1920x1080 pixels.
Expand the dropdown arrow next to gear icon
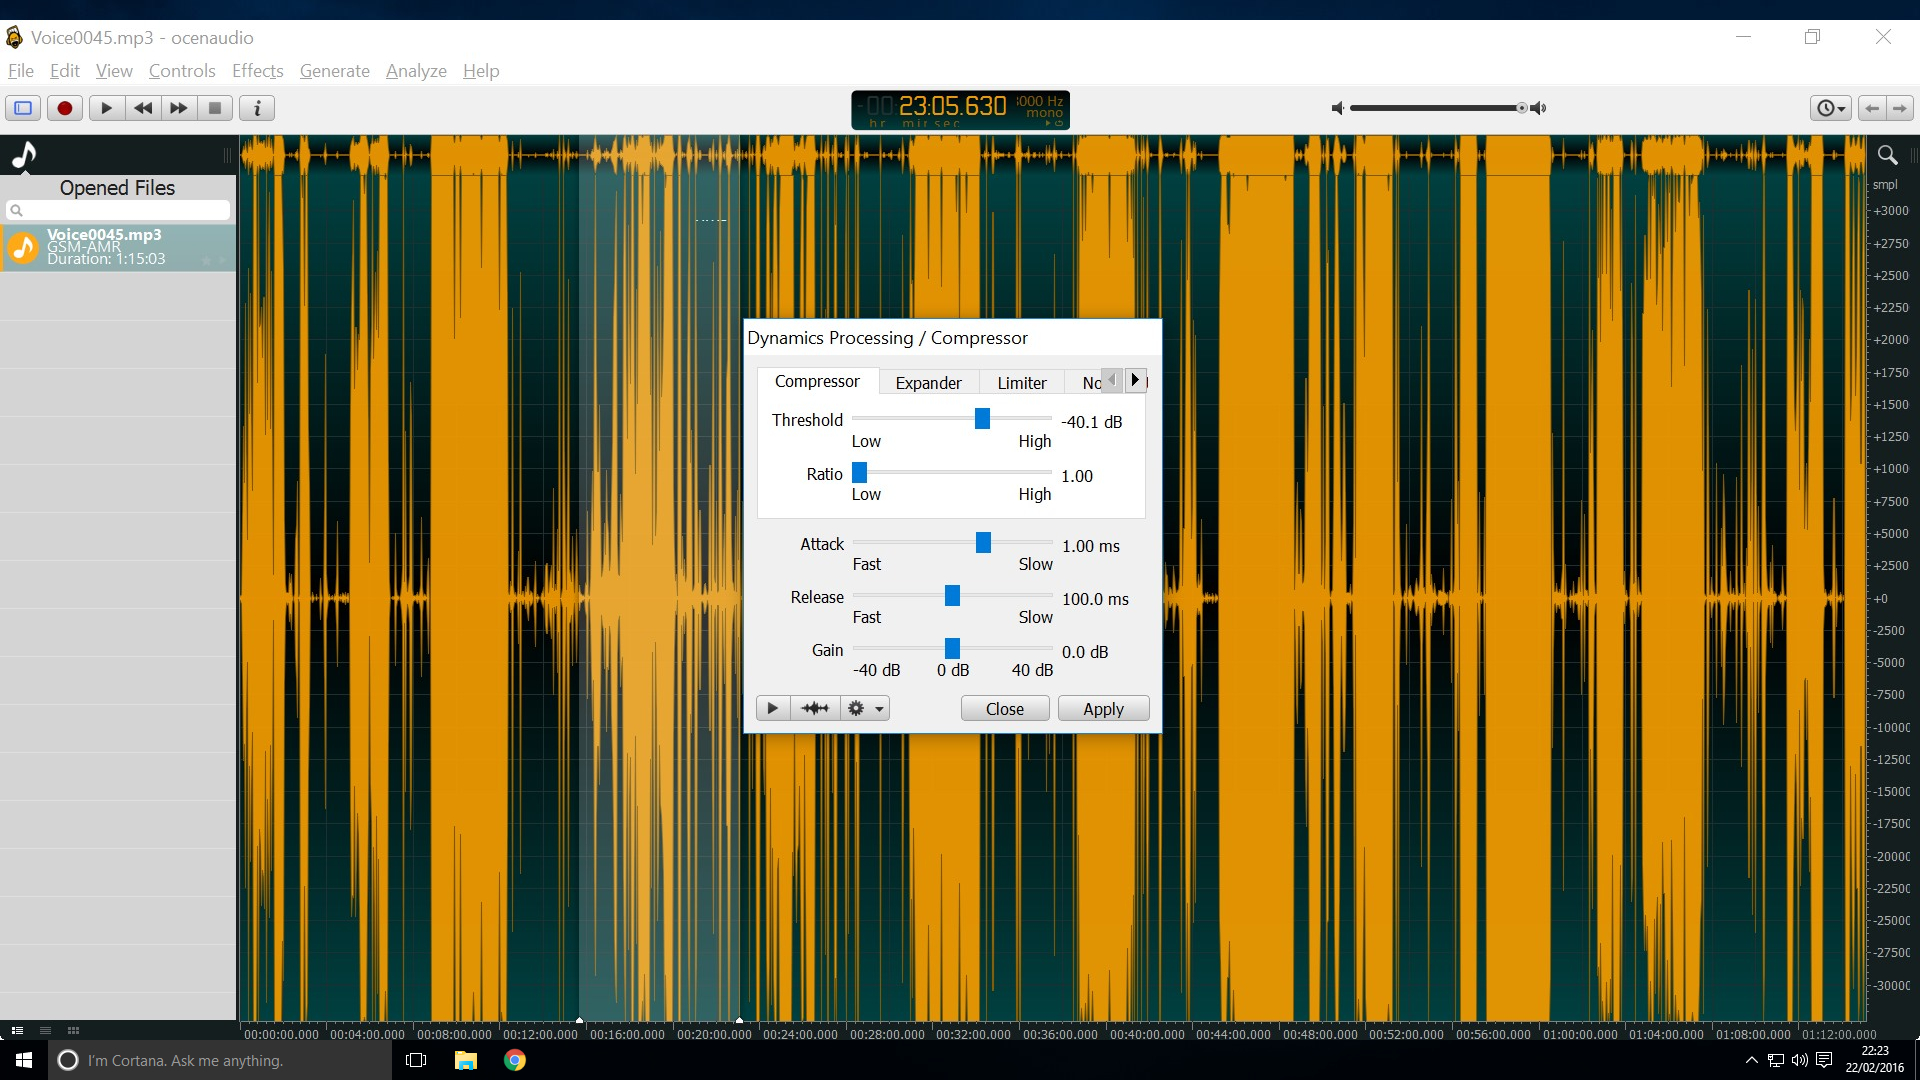coord(873,708)
